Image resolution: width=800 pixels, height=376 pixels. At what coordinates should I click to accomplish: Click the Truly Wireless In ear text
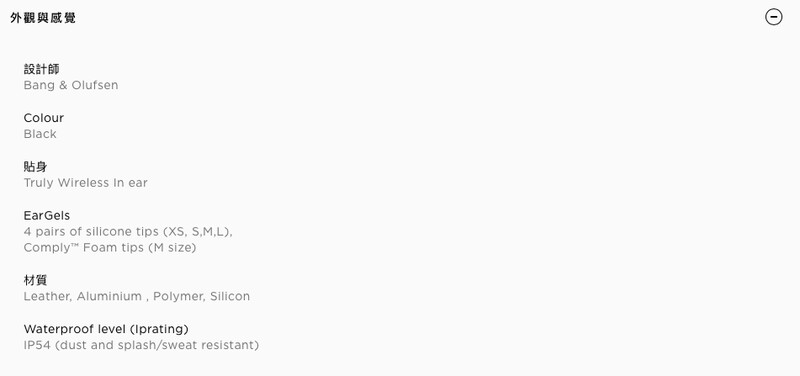coord(86,183)
